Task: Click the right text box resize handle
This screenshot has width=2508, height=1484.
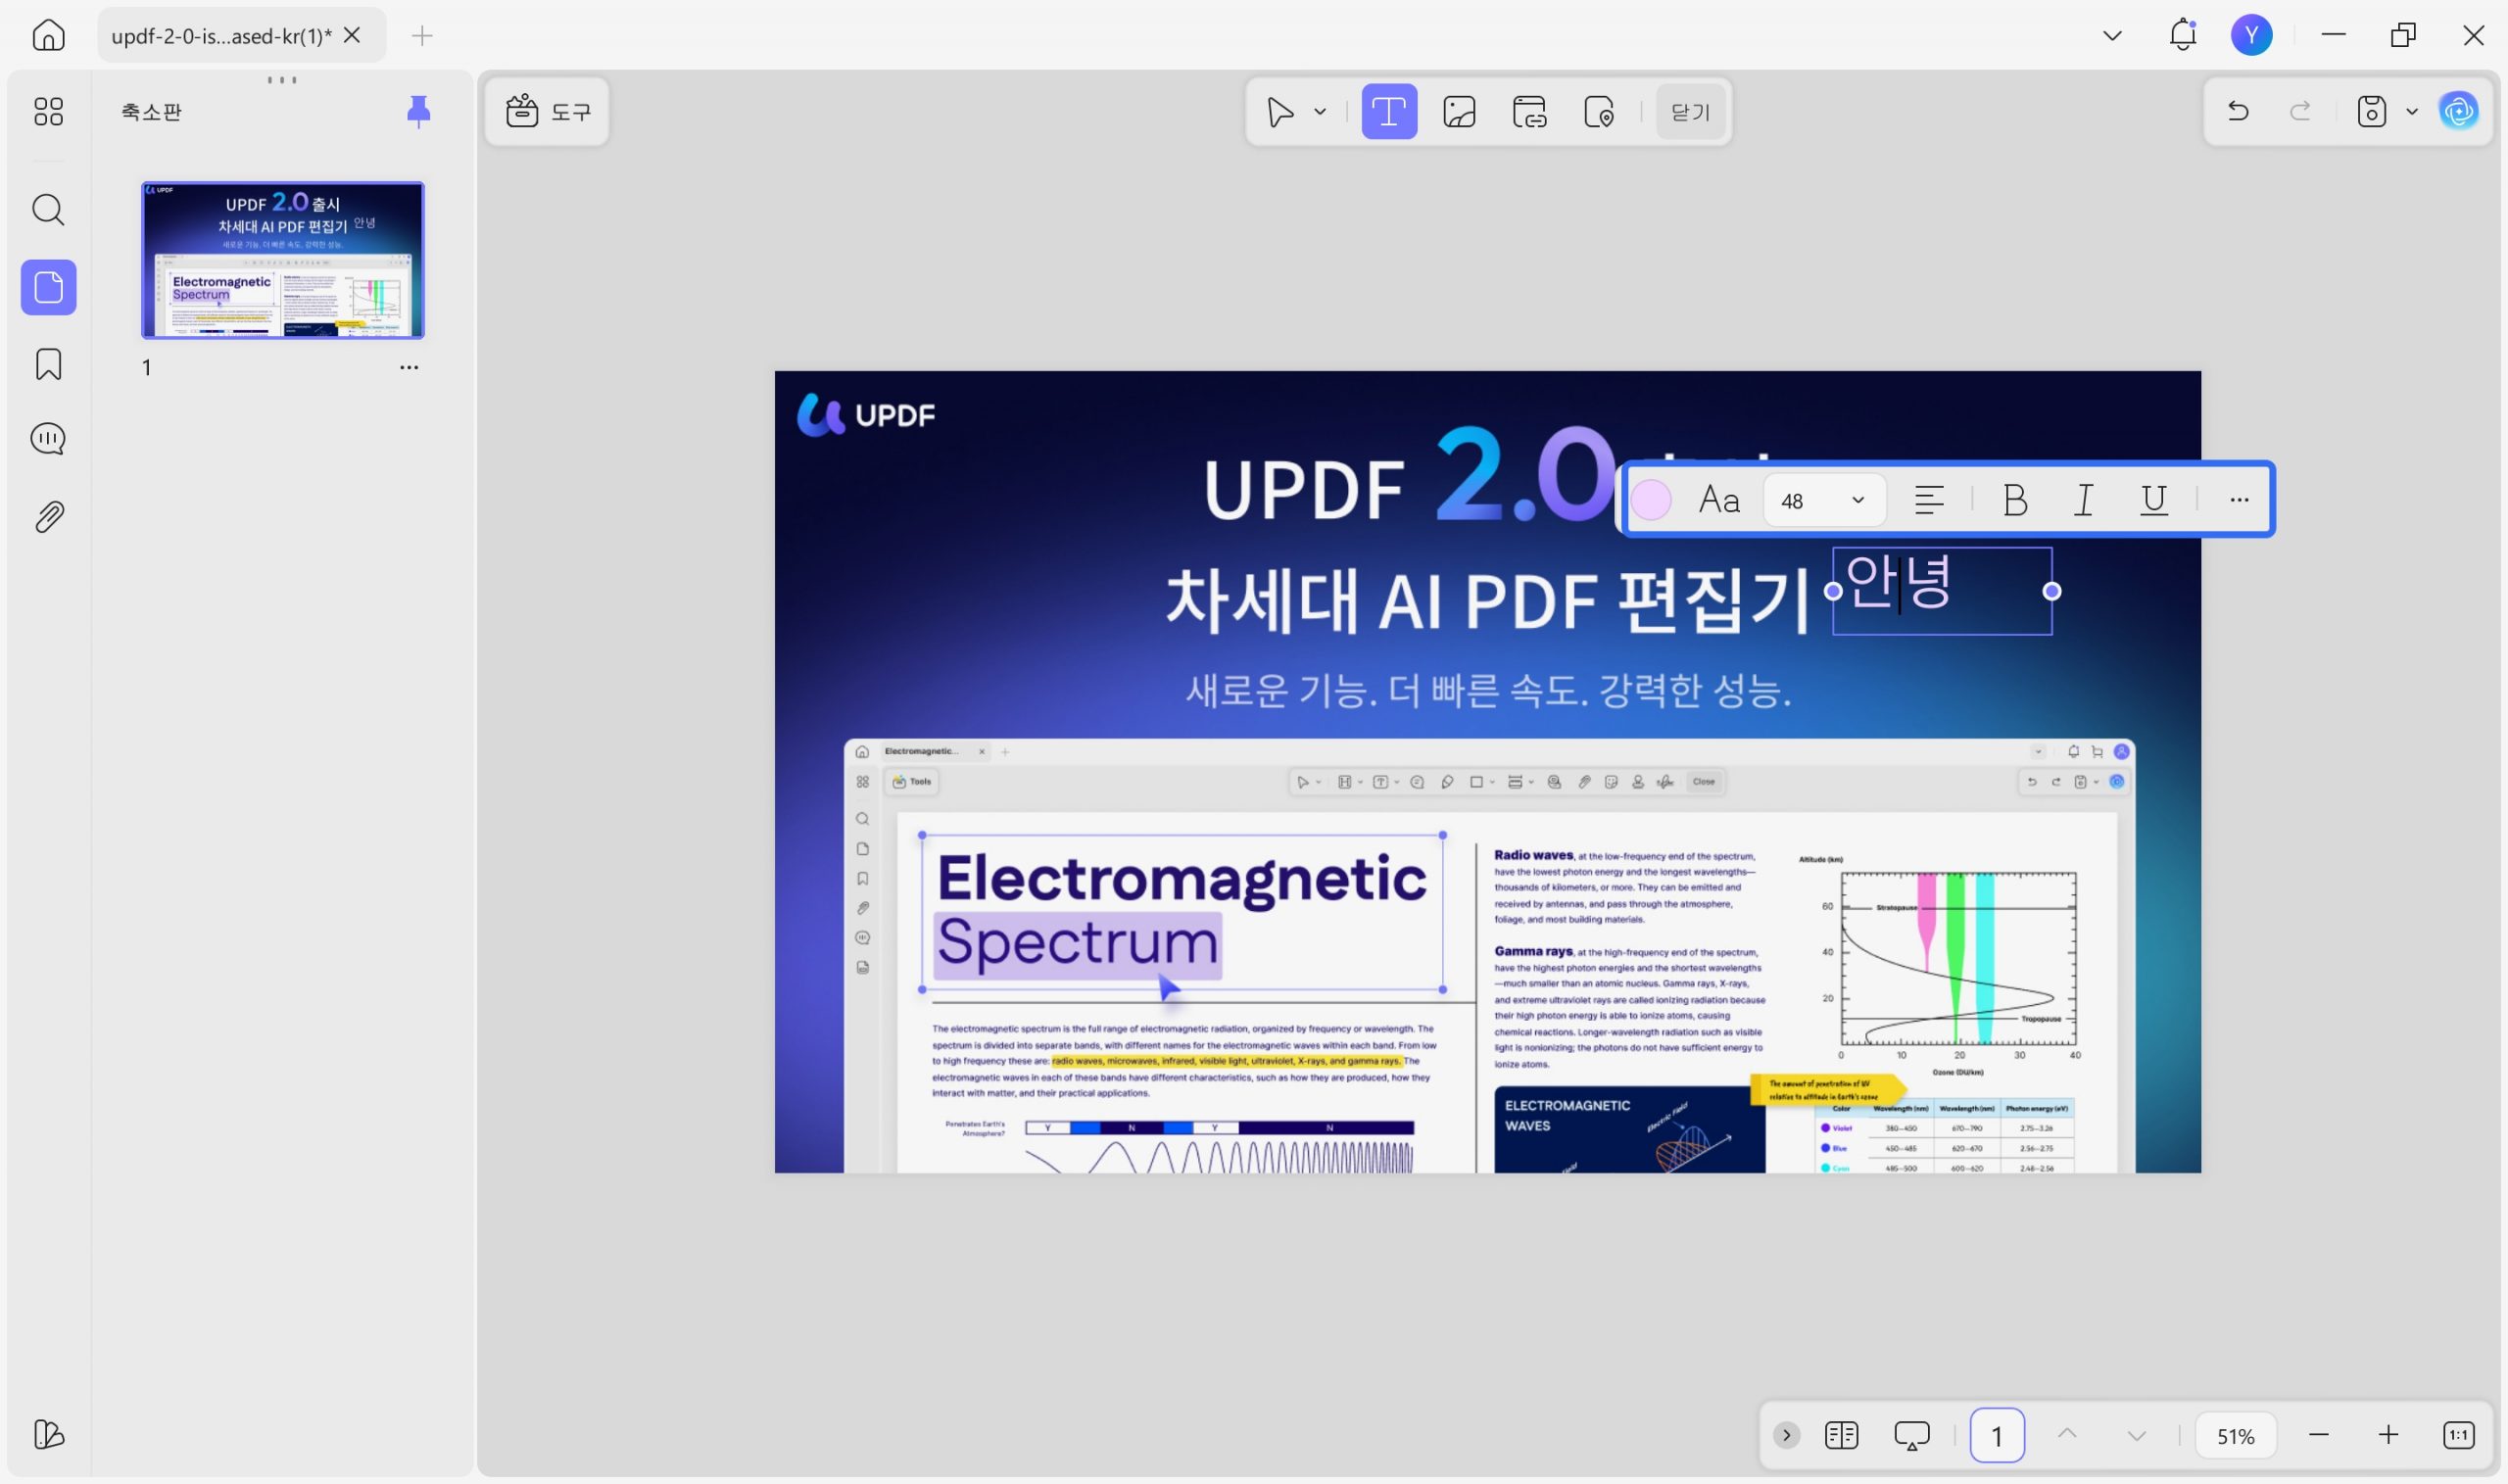Action: tap(2051, 591)
